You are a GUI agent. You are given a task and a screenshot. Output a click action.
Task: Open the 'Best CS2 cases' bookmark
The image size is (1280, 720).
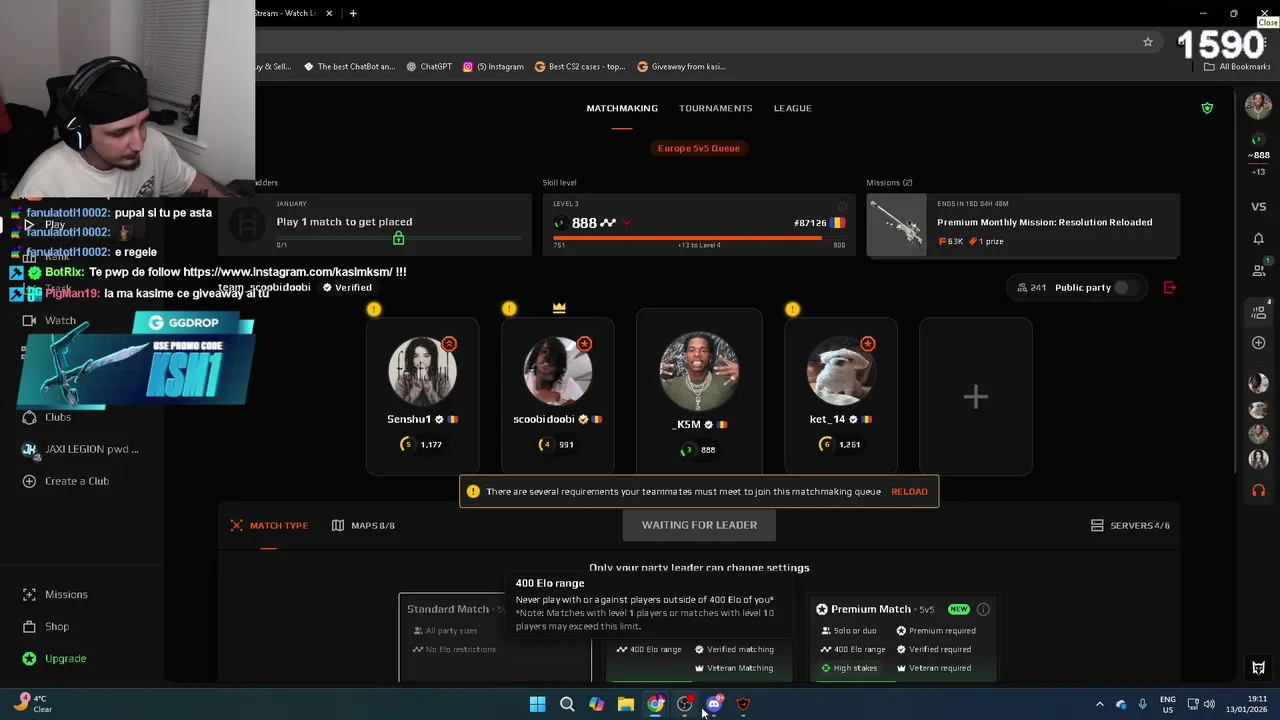[x=580, y=67]
